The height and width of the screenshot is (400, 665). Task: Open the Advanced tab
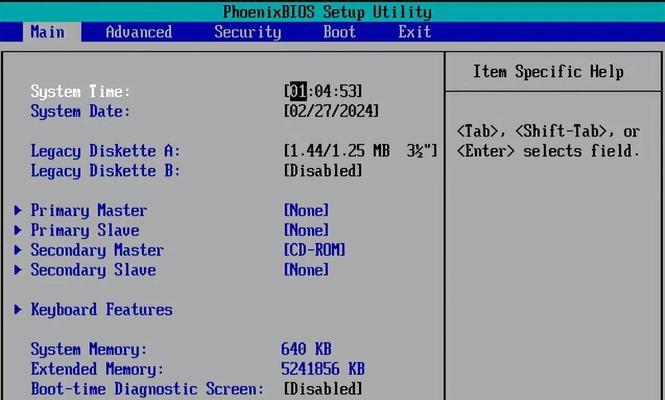pyautogui.click(x=139, y=32)
